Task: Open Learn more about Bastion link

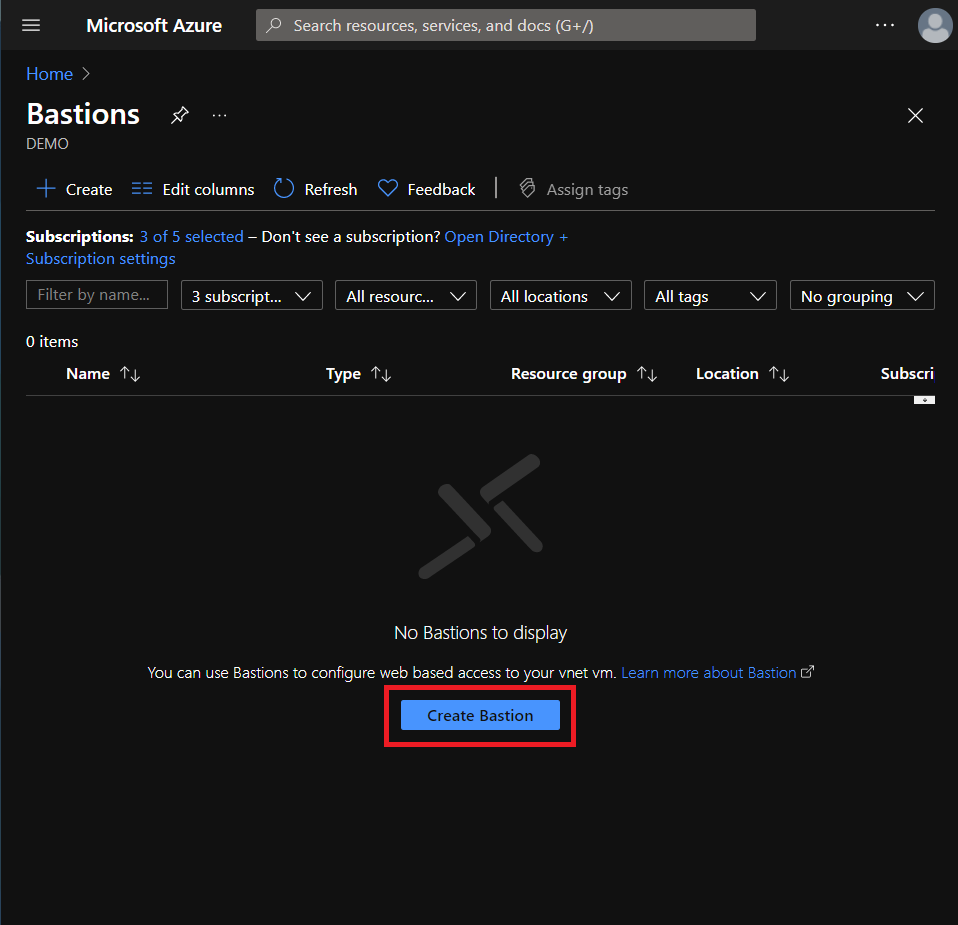Action: (717, 673)
